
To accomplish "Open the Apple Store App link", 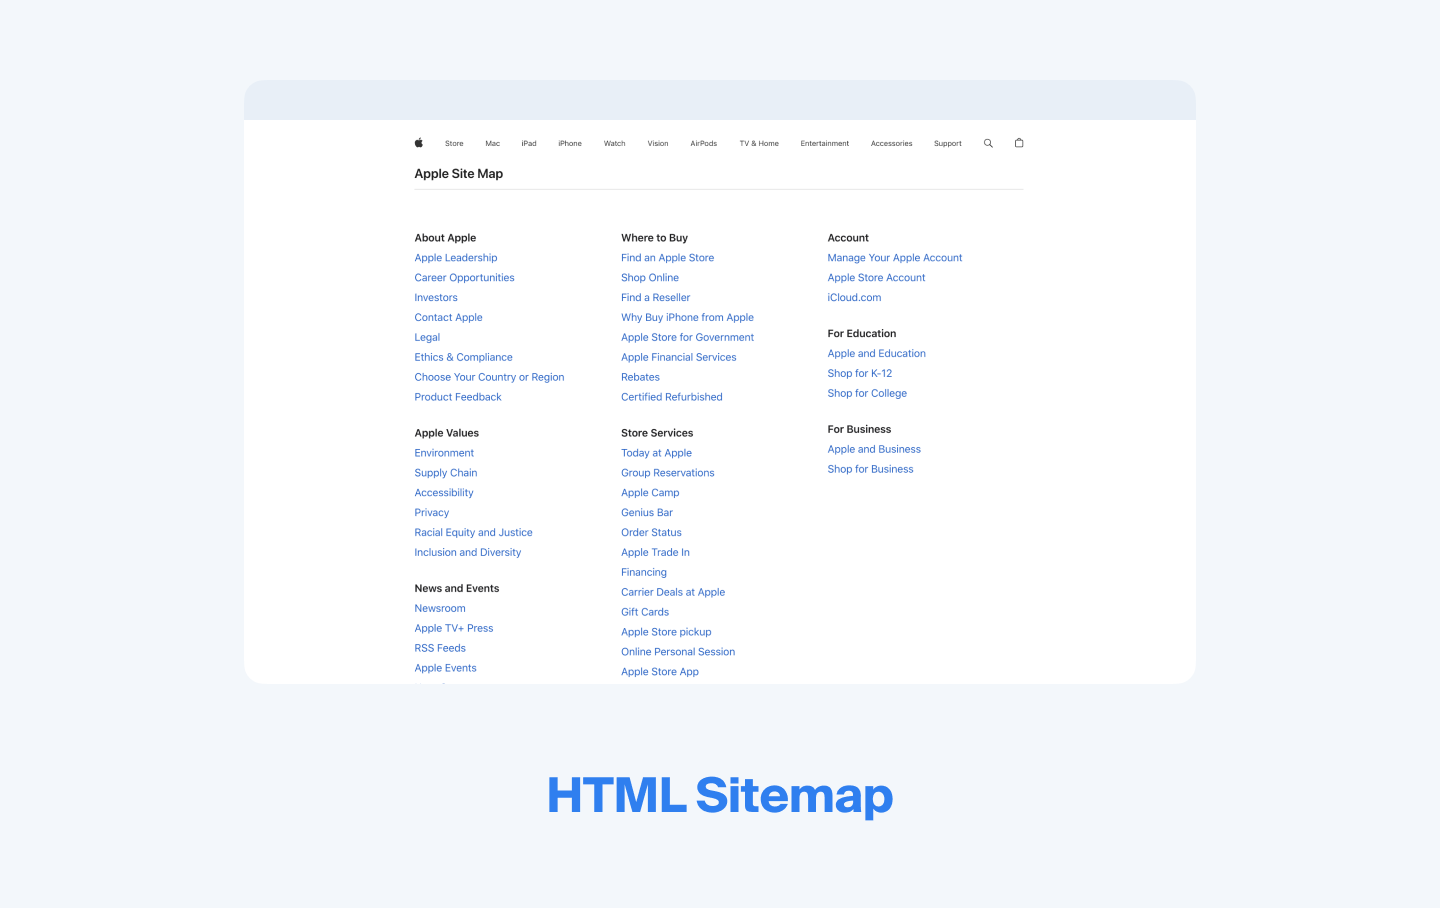I will pos(660,672).
